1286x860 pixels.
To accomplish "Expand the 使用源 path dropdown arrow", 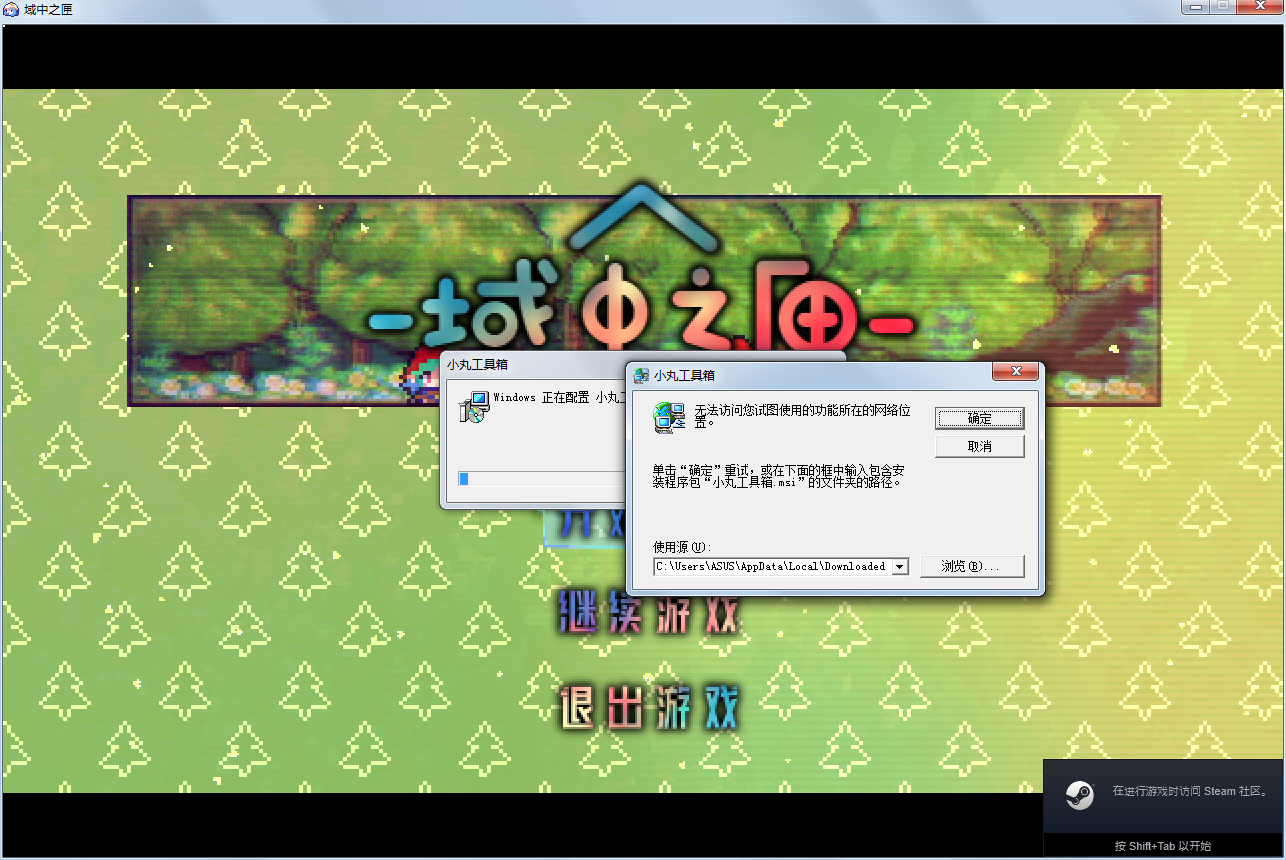I will tap(899, 566).
